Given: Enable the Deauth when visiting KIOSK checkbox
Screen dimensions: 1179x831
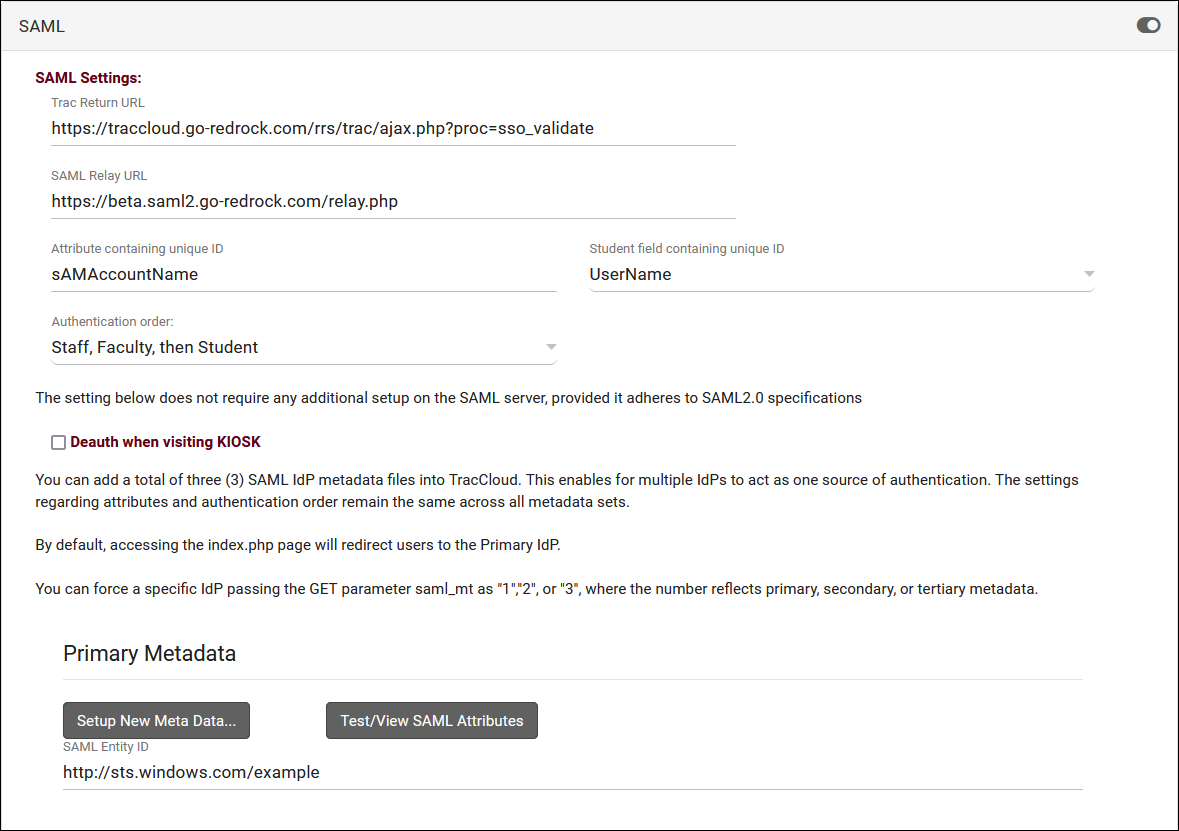Looking at the screenshot, I should [x=59, y=442].
